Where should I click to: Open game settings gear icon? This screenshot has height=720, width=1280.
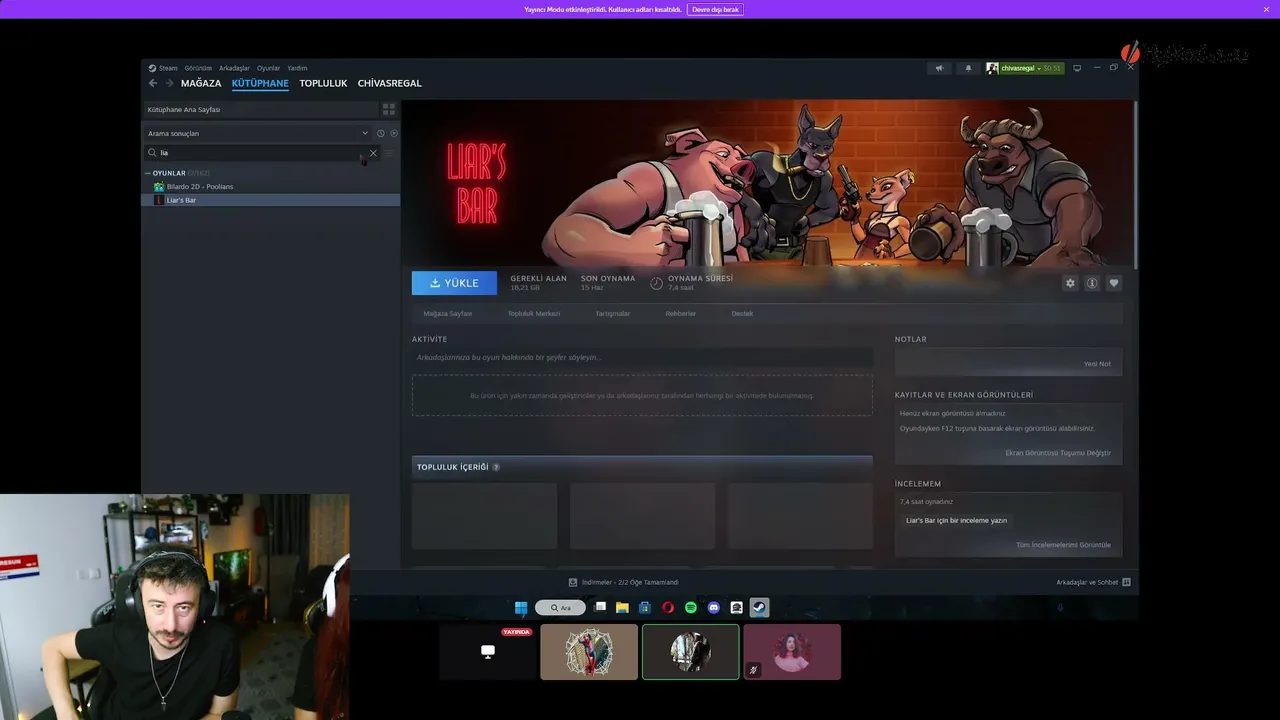coord(1070,283)
